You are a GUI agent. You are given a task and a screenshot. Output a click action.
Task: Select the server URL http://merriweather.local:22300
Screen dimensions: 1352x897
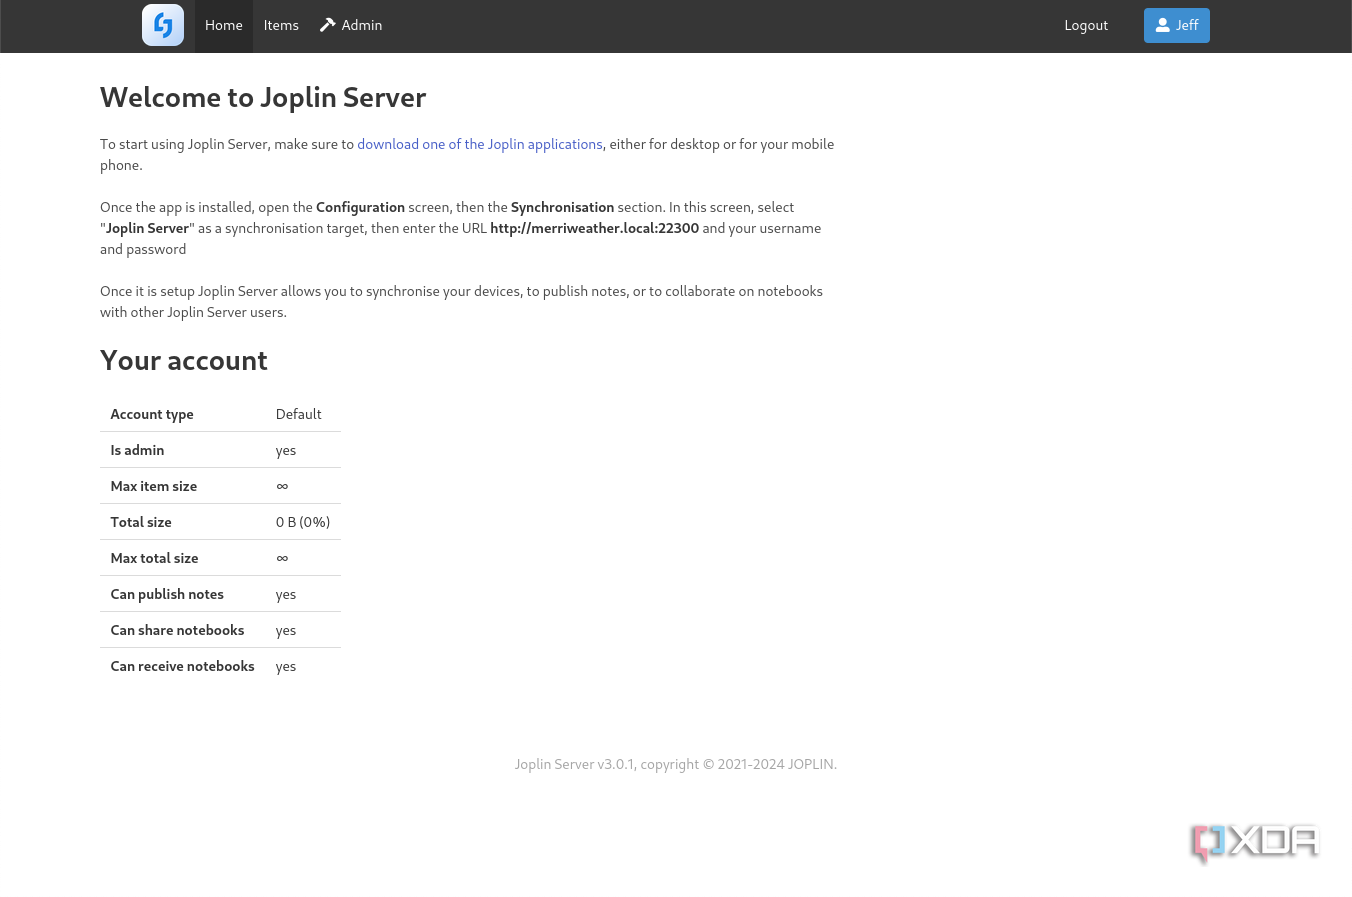pyautogui.click(x=594, y=228)
